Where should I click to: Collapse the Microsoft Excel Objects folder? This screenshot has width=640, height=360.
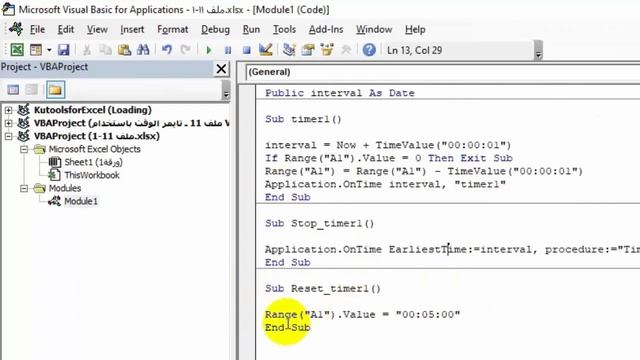pyautogui.click(x=24, y=149)
